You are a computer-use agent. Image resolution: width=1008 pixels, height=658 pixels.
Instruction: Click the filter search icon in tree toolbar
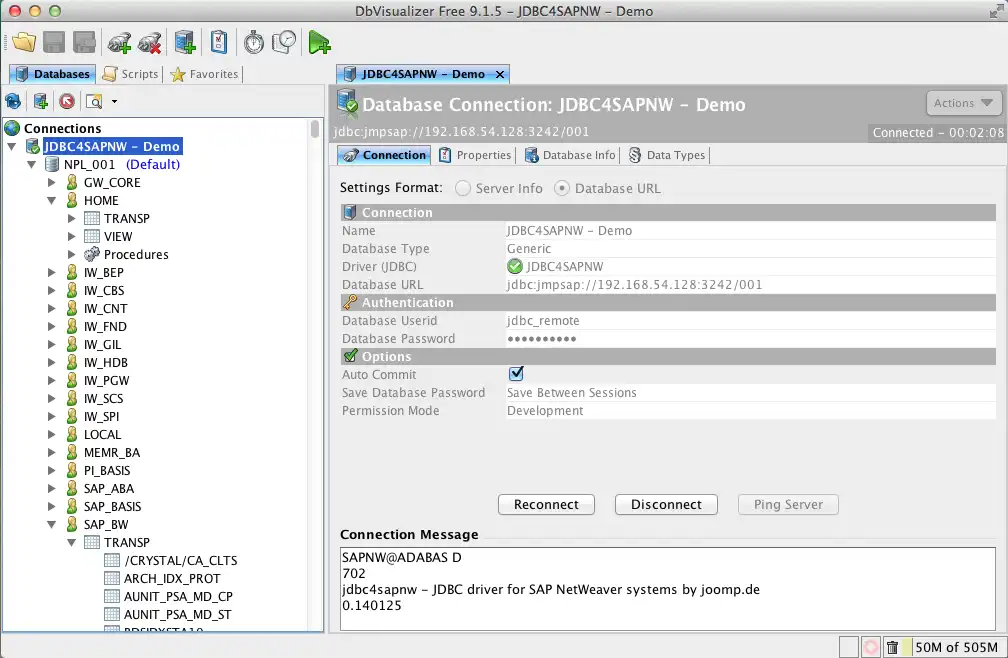click(x=94, y=101)
